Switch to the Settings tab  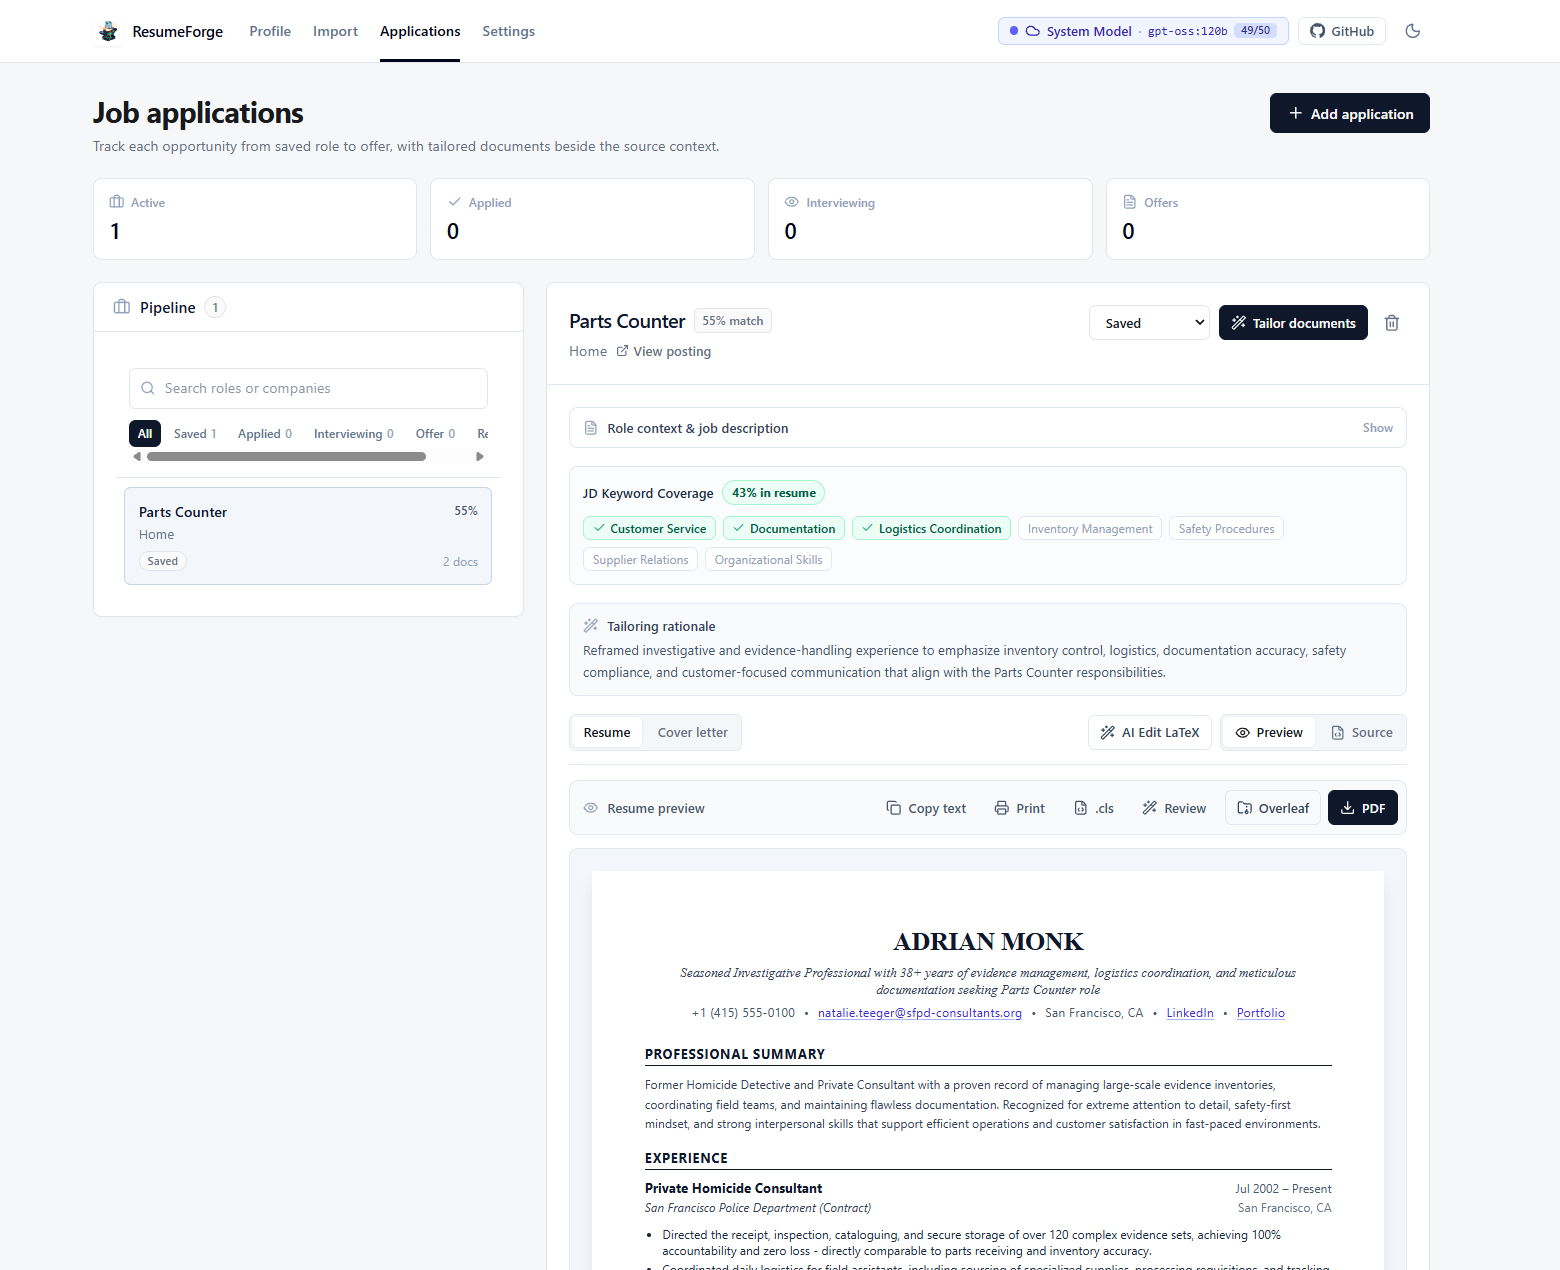(508, 31)
